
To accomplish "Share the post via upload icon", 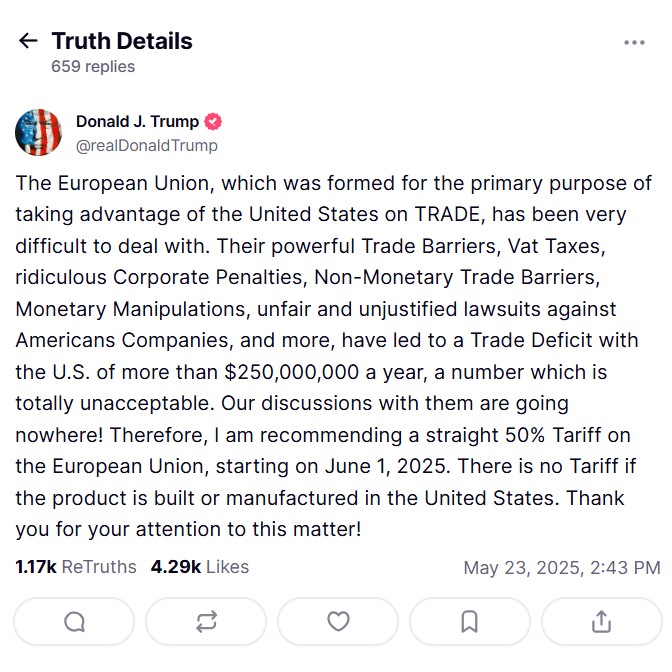I will [x=601, y=621].
